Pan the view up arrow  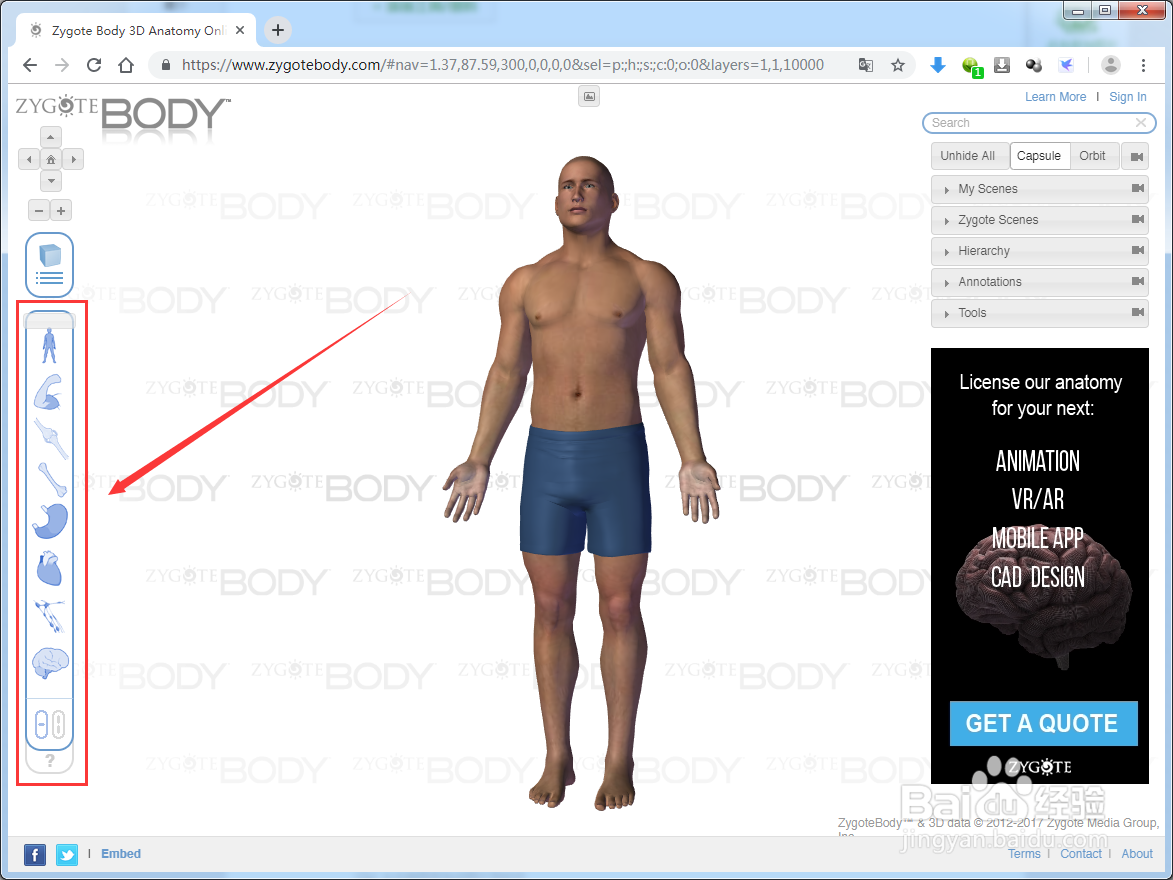click(x=50, y=137)
